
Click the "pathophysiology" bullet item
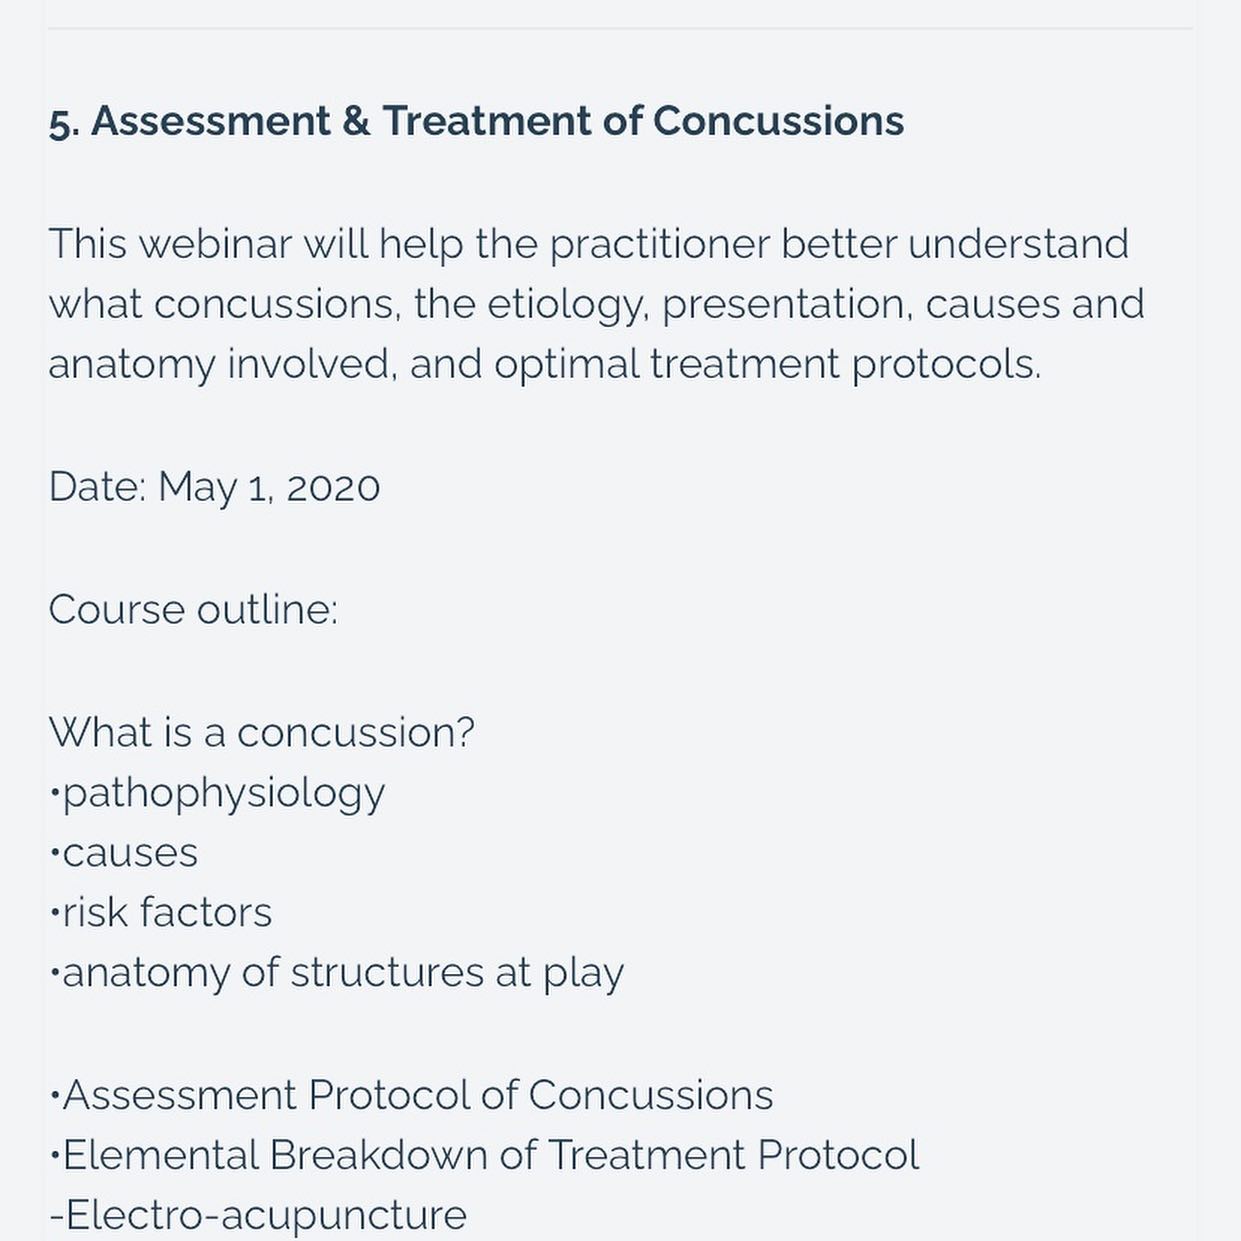click(223, 794)
